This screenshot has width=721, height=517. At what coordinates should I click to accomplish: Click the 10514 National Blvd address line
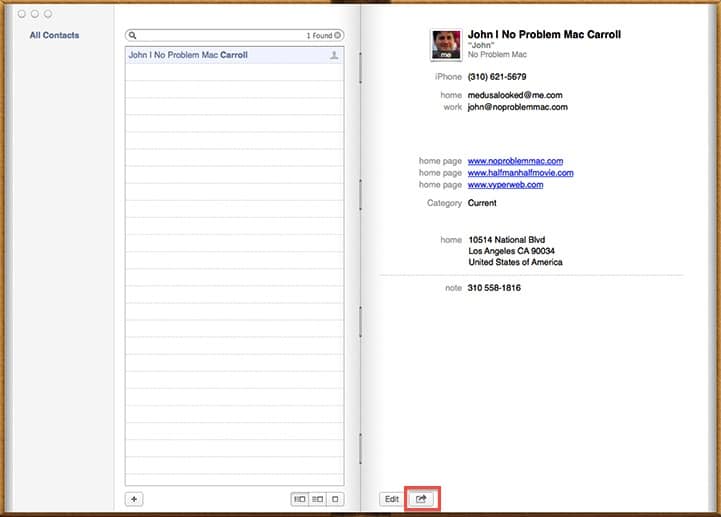(507, 240)
